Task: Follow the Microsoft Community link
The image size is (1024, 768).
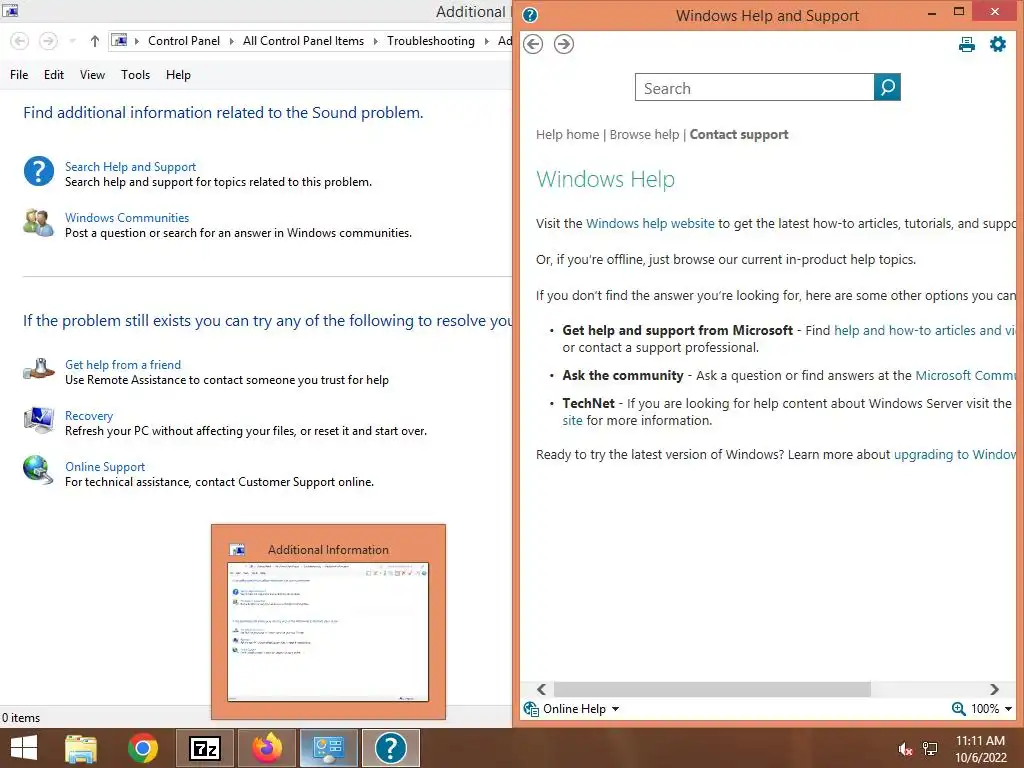Action: [x=966, y=376]
